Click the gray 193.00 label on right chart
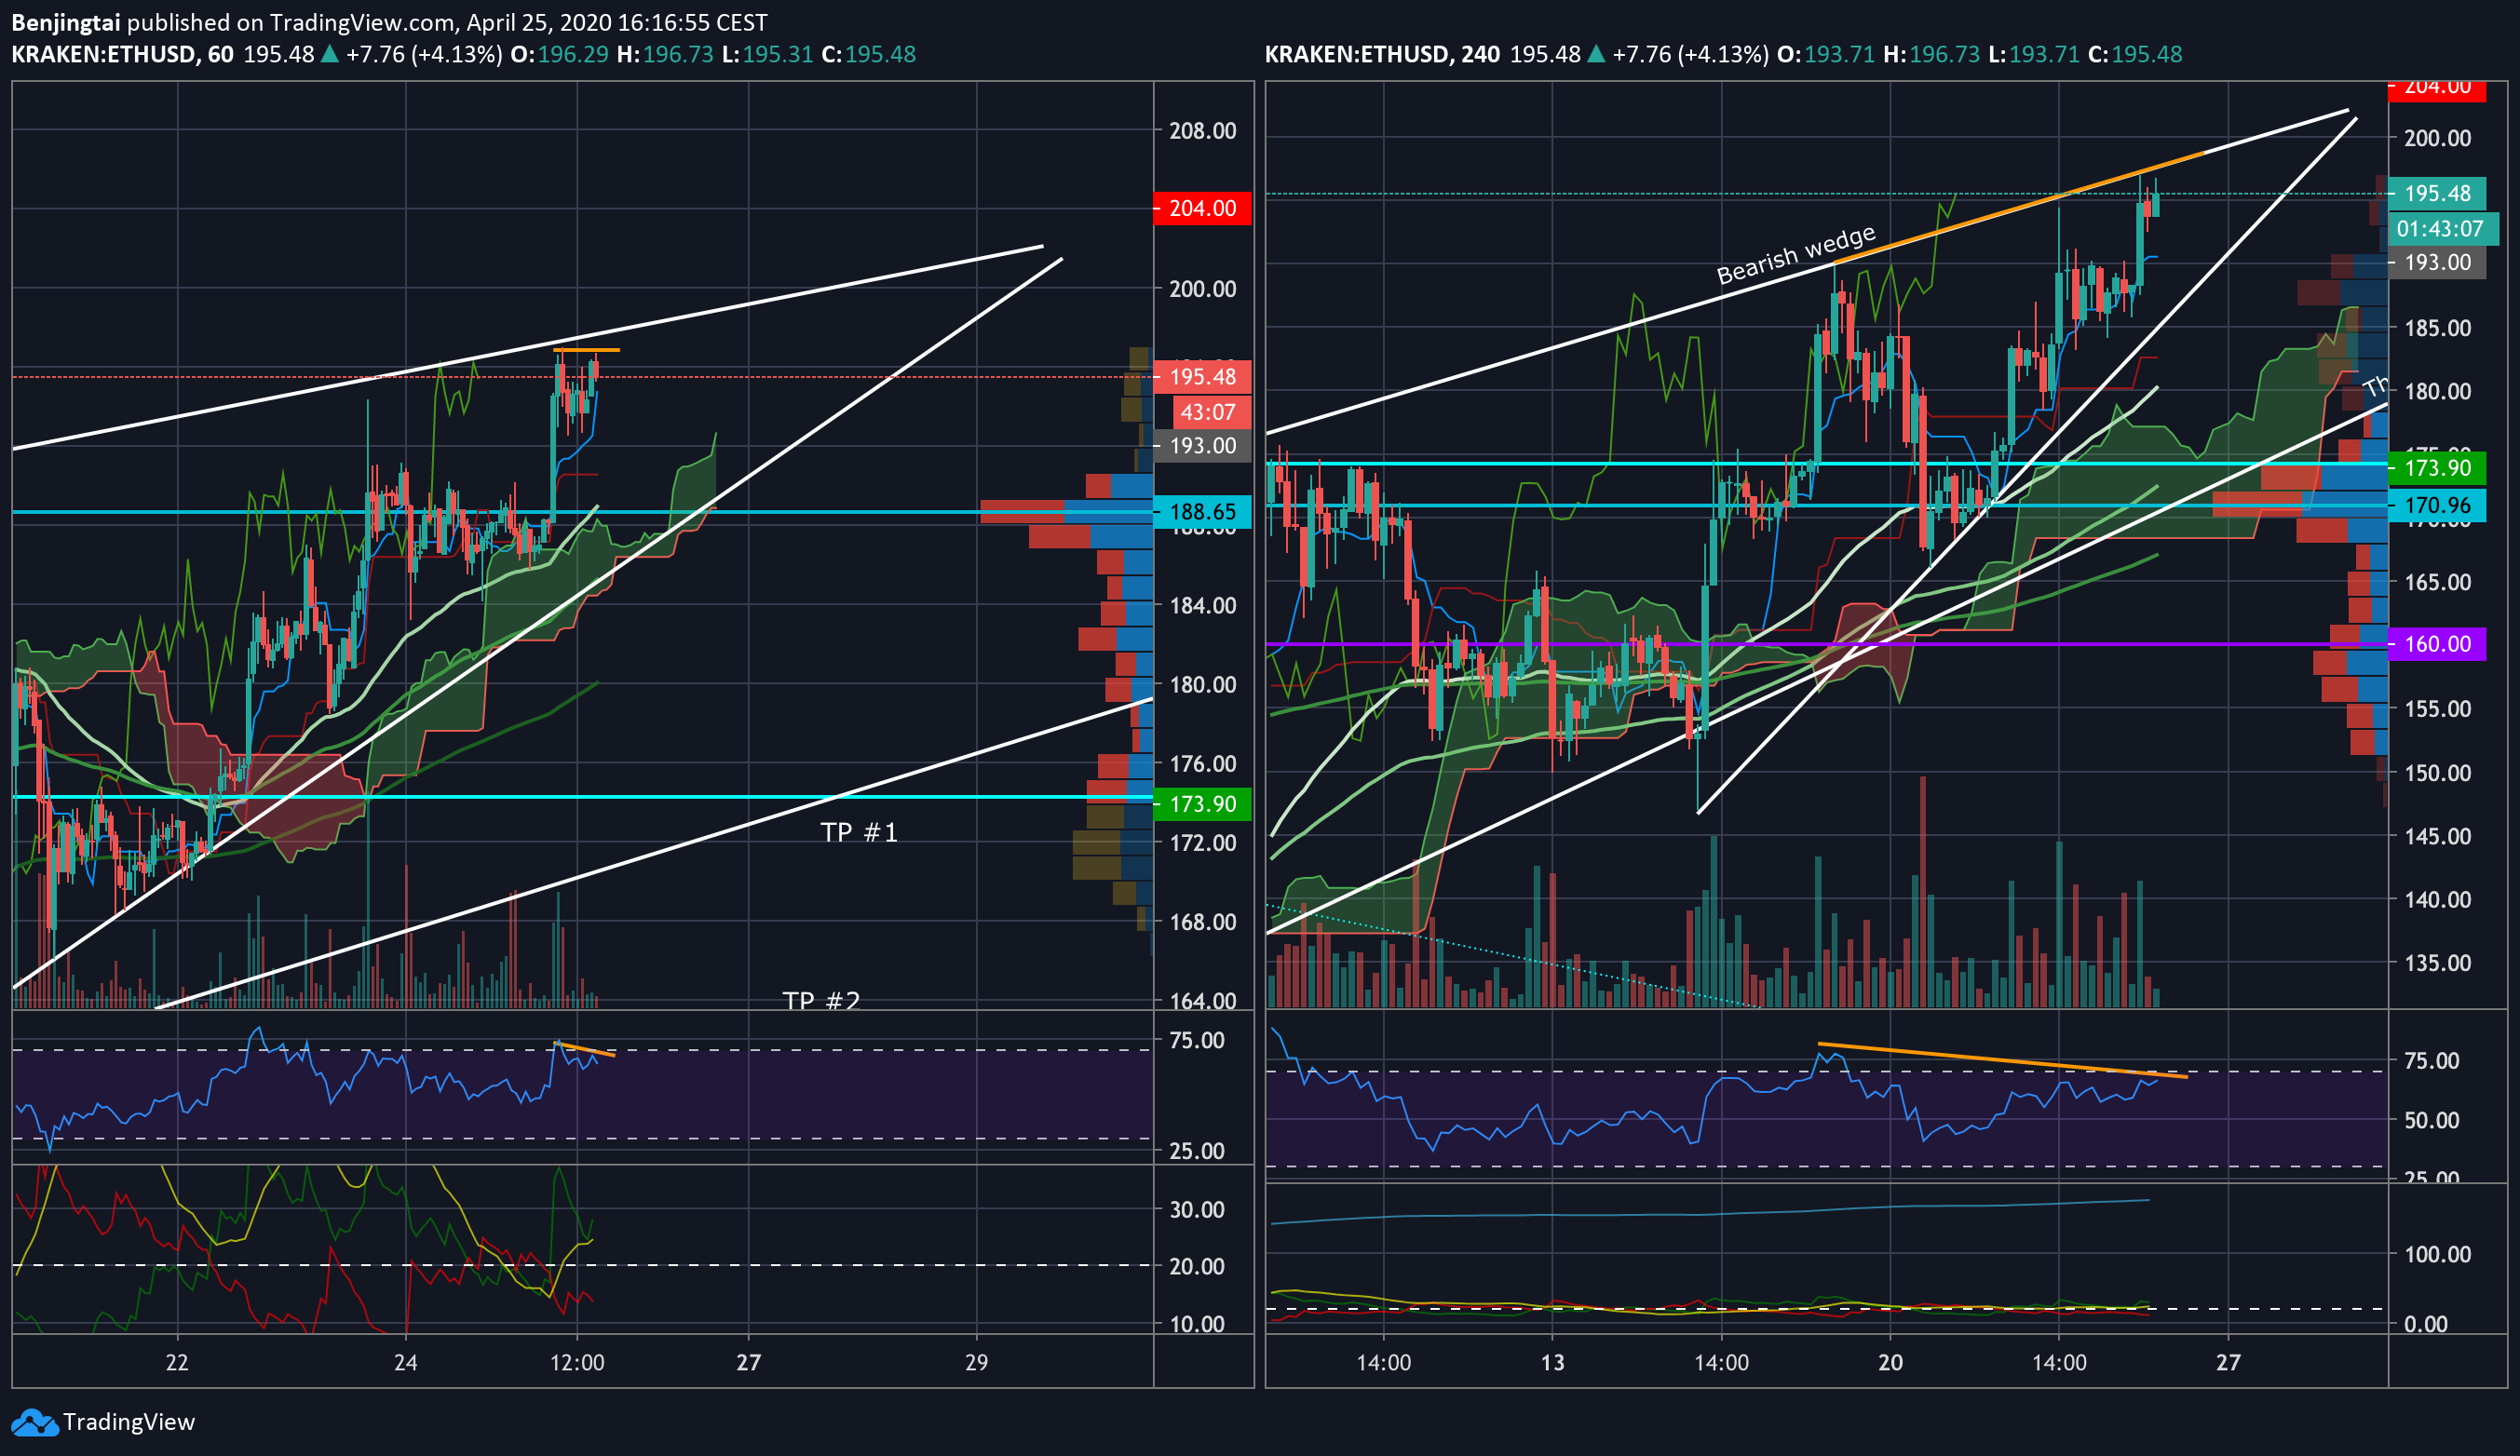2520x1456 pixels. coord(2436,263)
